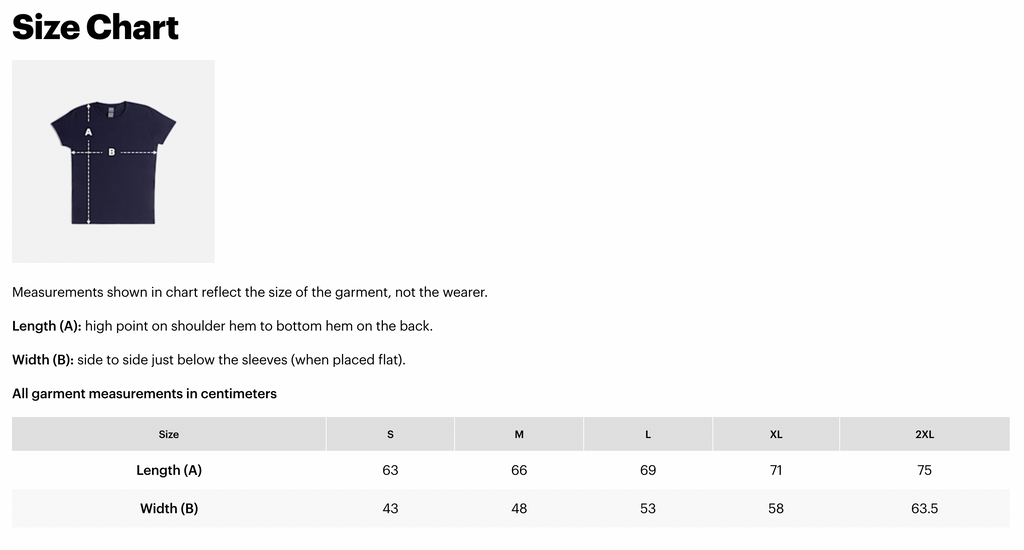The height and width of the screenshot is (550, 1024).
Task: Click the Length (A) row label in the table
Action: tap(169, 470)
